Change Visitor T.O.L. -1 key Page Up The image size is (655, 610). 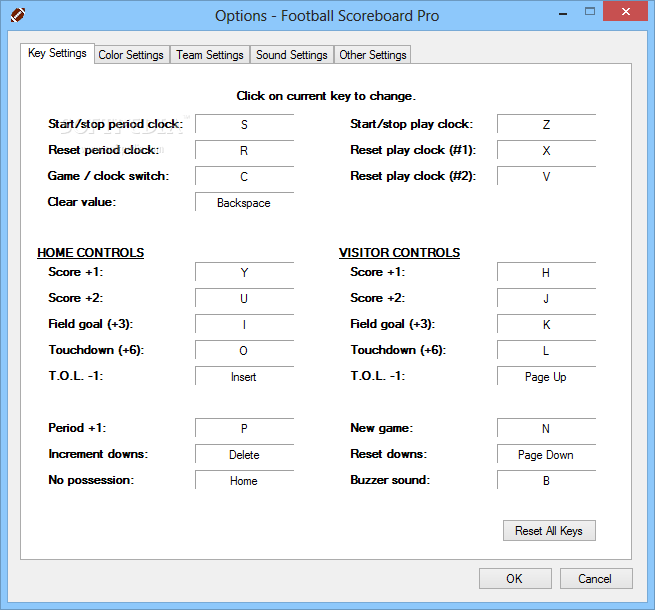tap(546, 376)
